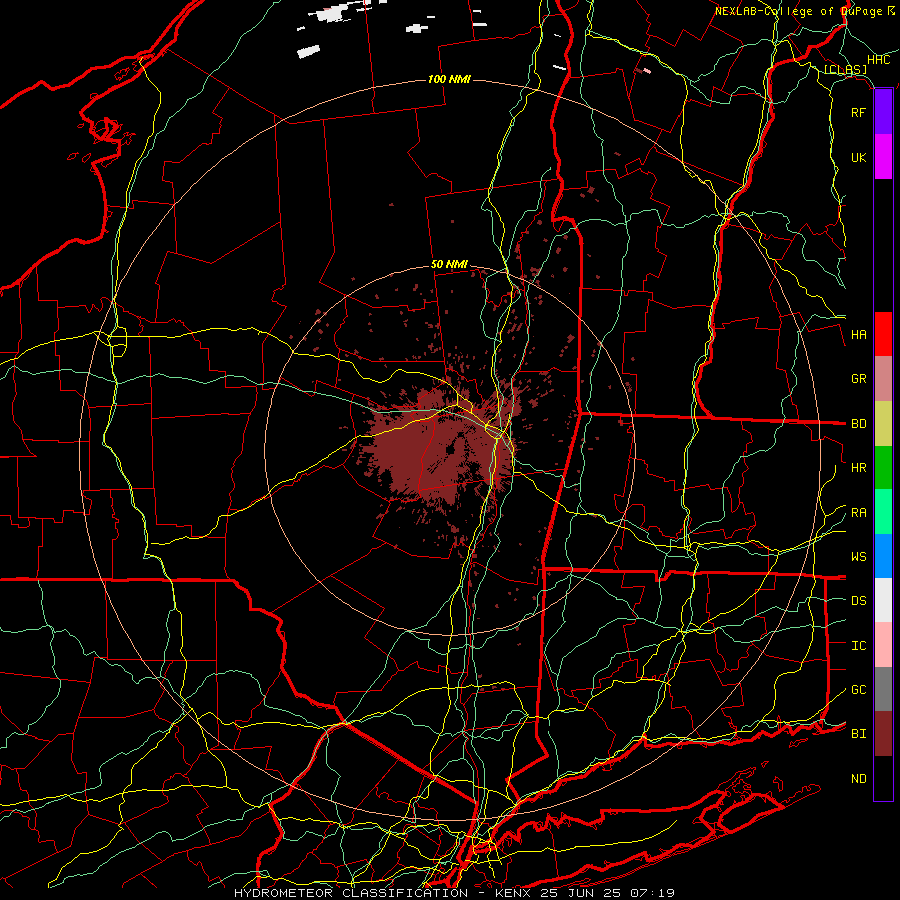Click the red HA legend swatch

pos(883,334)
